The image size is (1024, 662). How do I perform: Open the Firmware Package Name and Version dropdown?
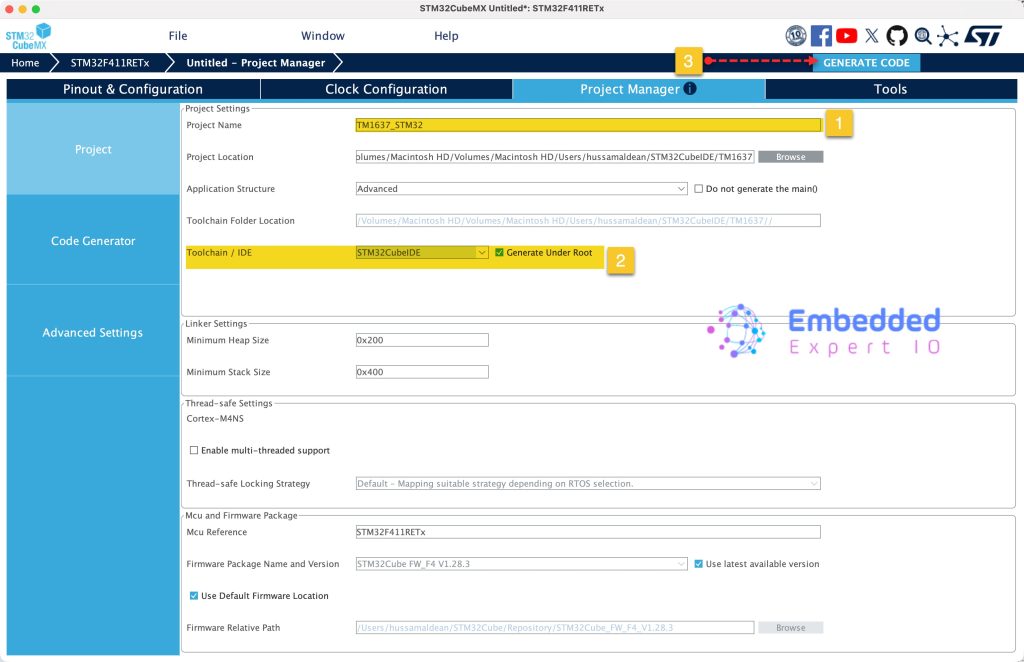[521, 564]
